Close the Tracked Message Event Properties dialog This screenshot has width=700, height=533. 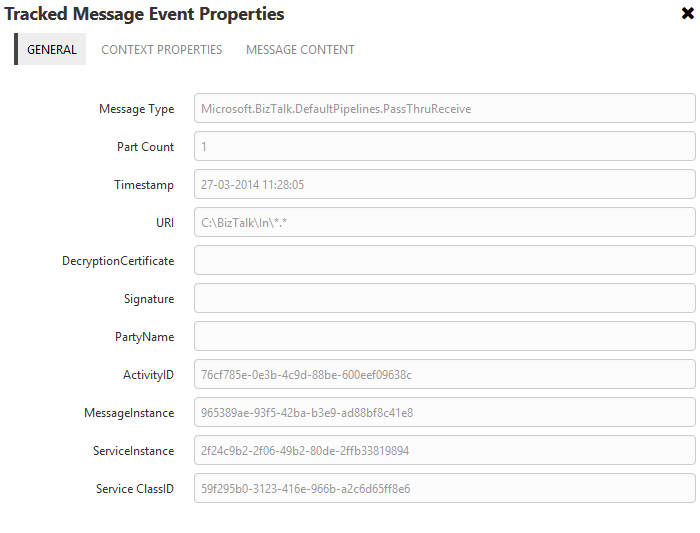click(687, 13)
